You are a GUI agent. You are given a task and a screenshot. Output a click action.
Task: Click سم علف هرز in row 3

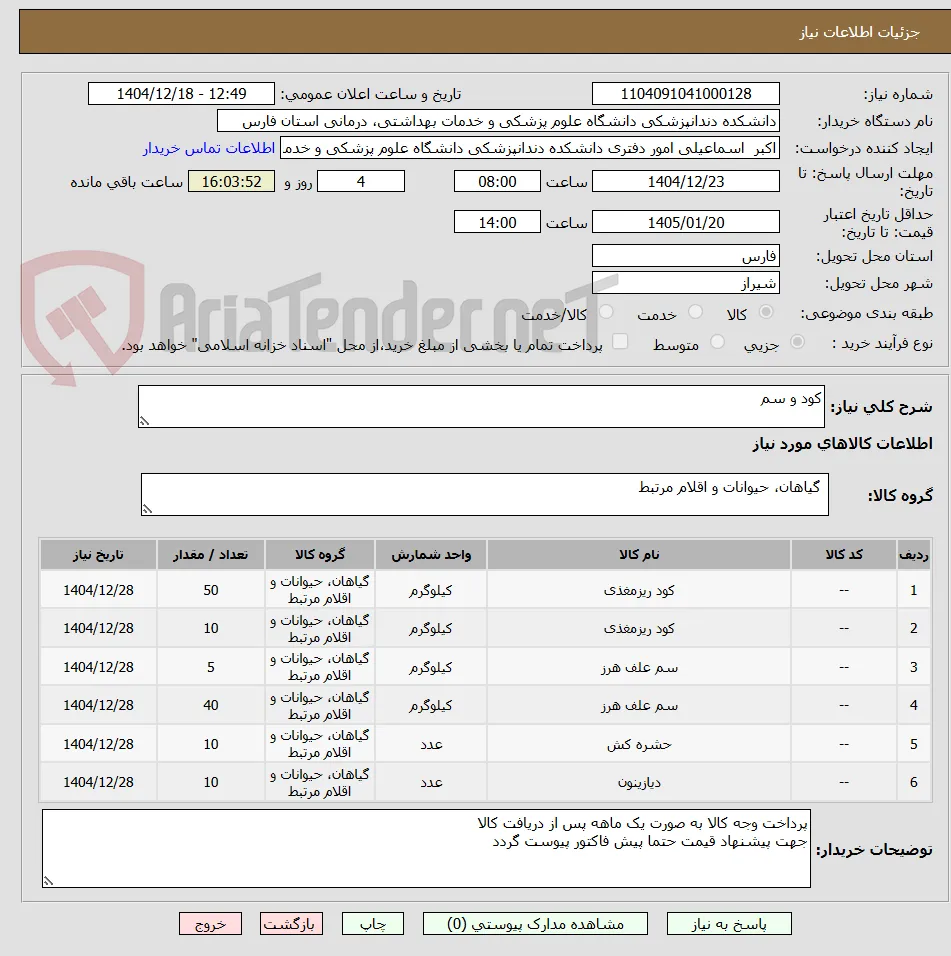click(x=639, y=667)
